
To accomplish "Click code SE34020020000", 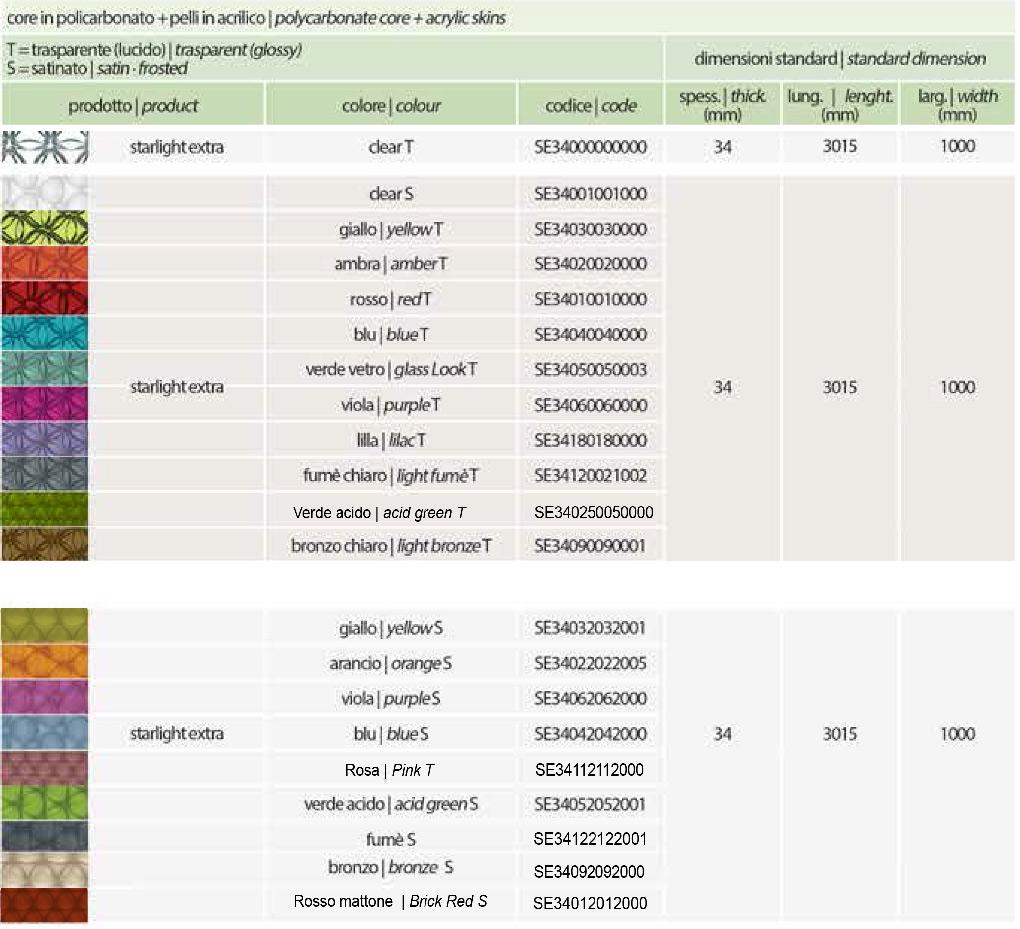I will pos(591,263).
